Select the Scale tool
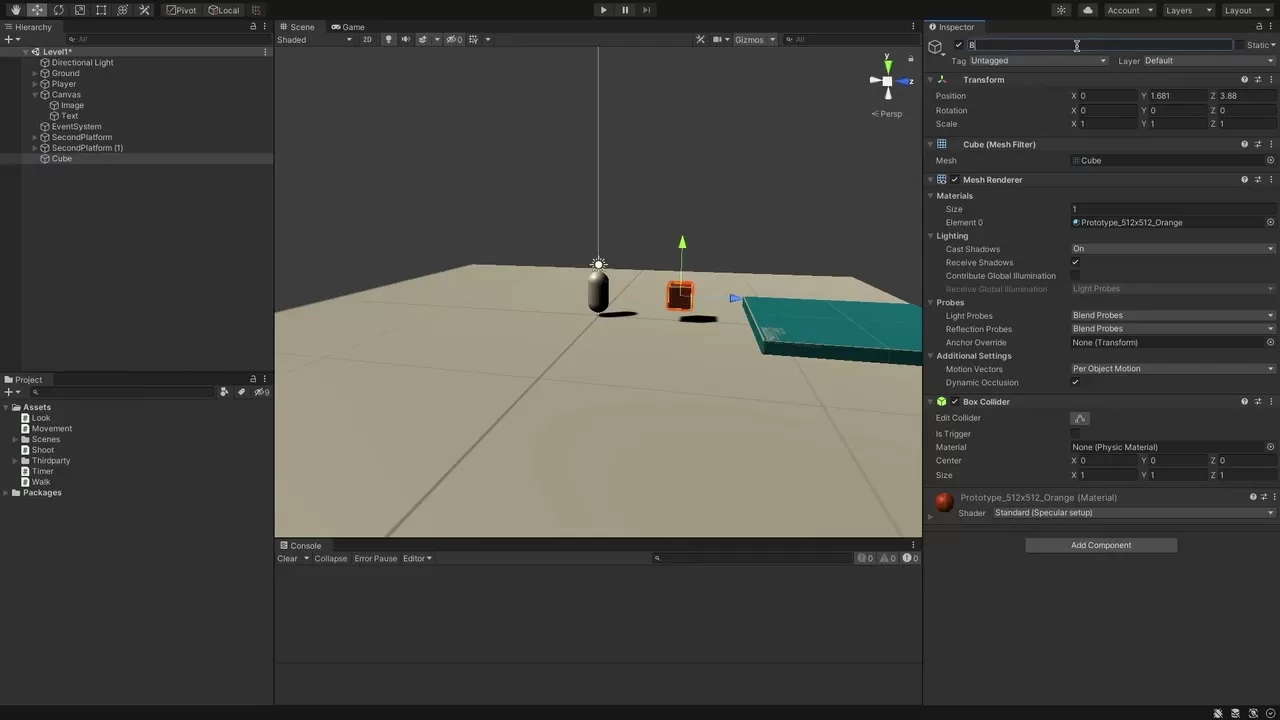 (79, 9)
